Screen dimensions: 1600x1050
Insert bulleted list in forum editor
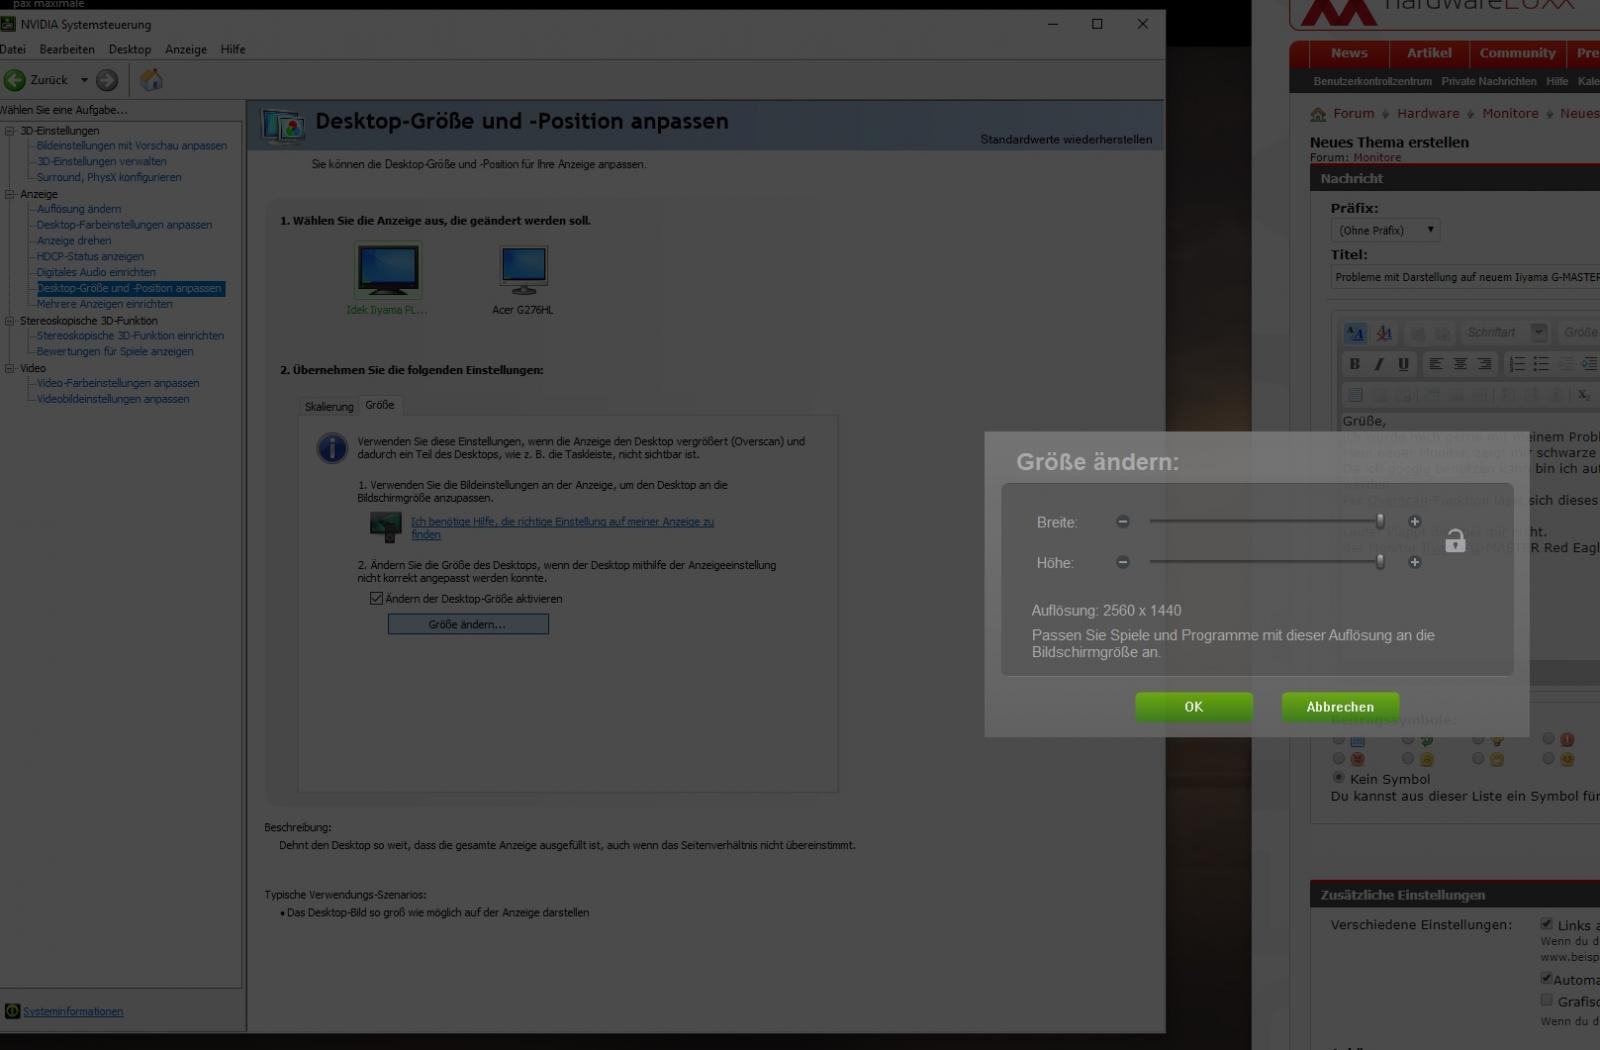[x=1541, y=364]
